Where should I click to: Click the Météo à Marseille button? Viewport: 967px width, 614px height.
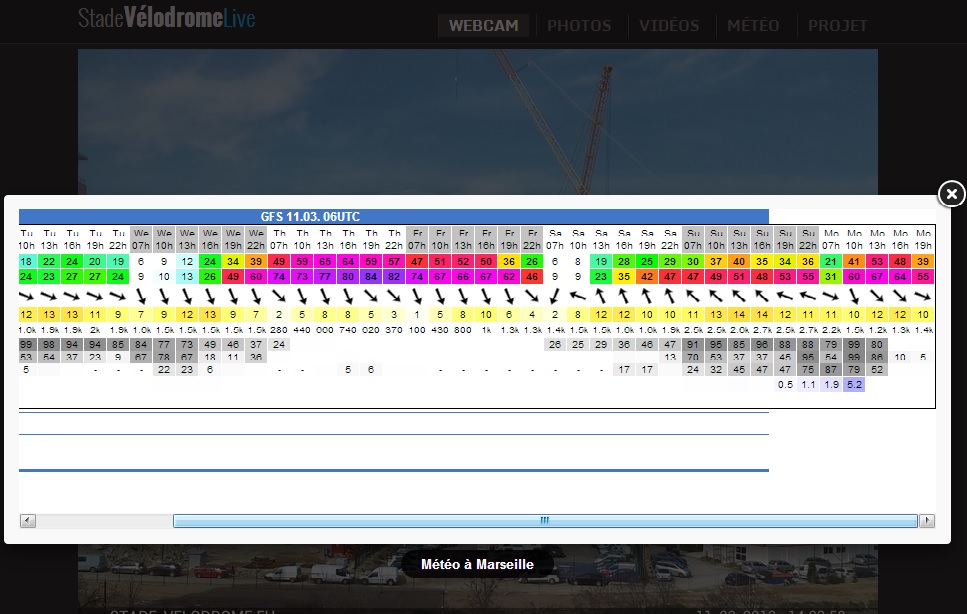click(x=477, y=564)
